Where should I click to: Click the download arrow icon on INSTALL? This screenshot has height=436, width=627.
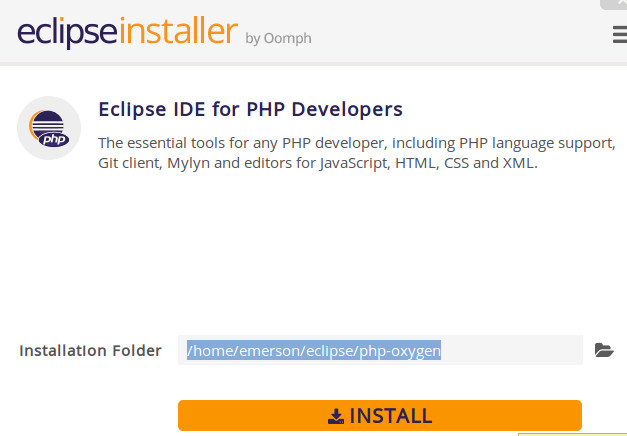click(x=336, y=416)
